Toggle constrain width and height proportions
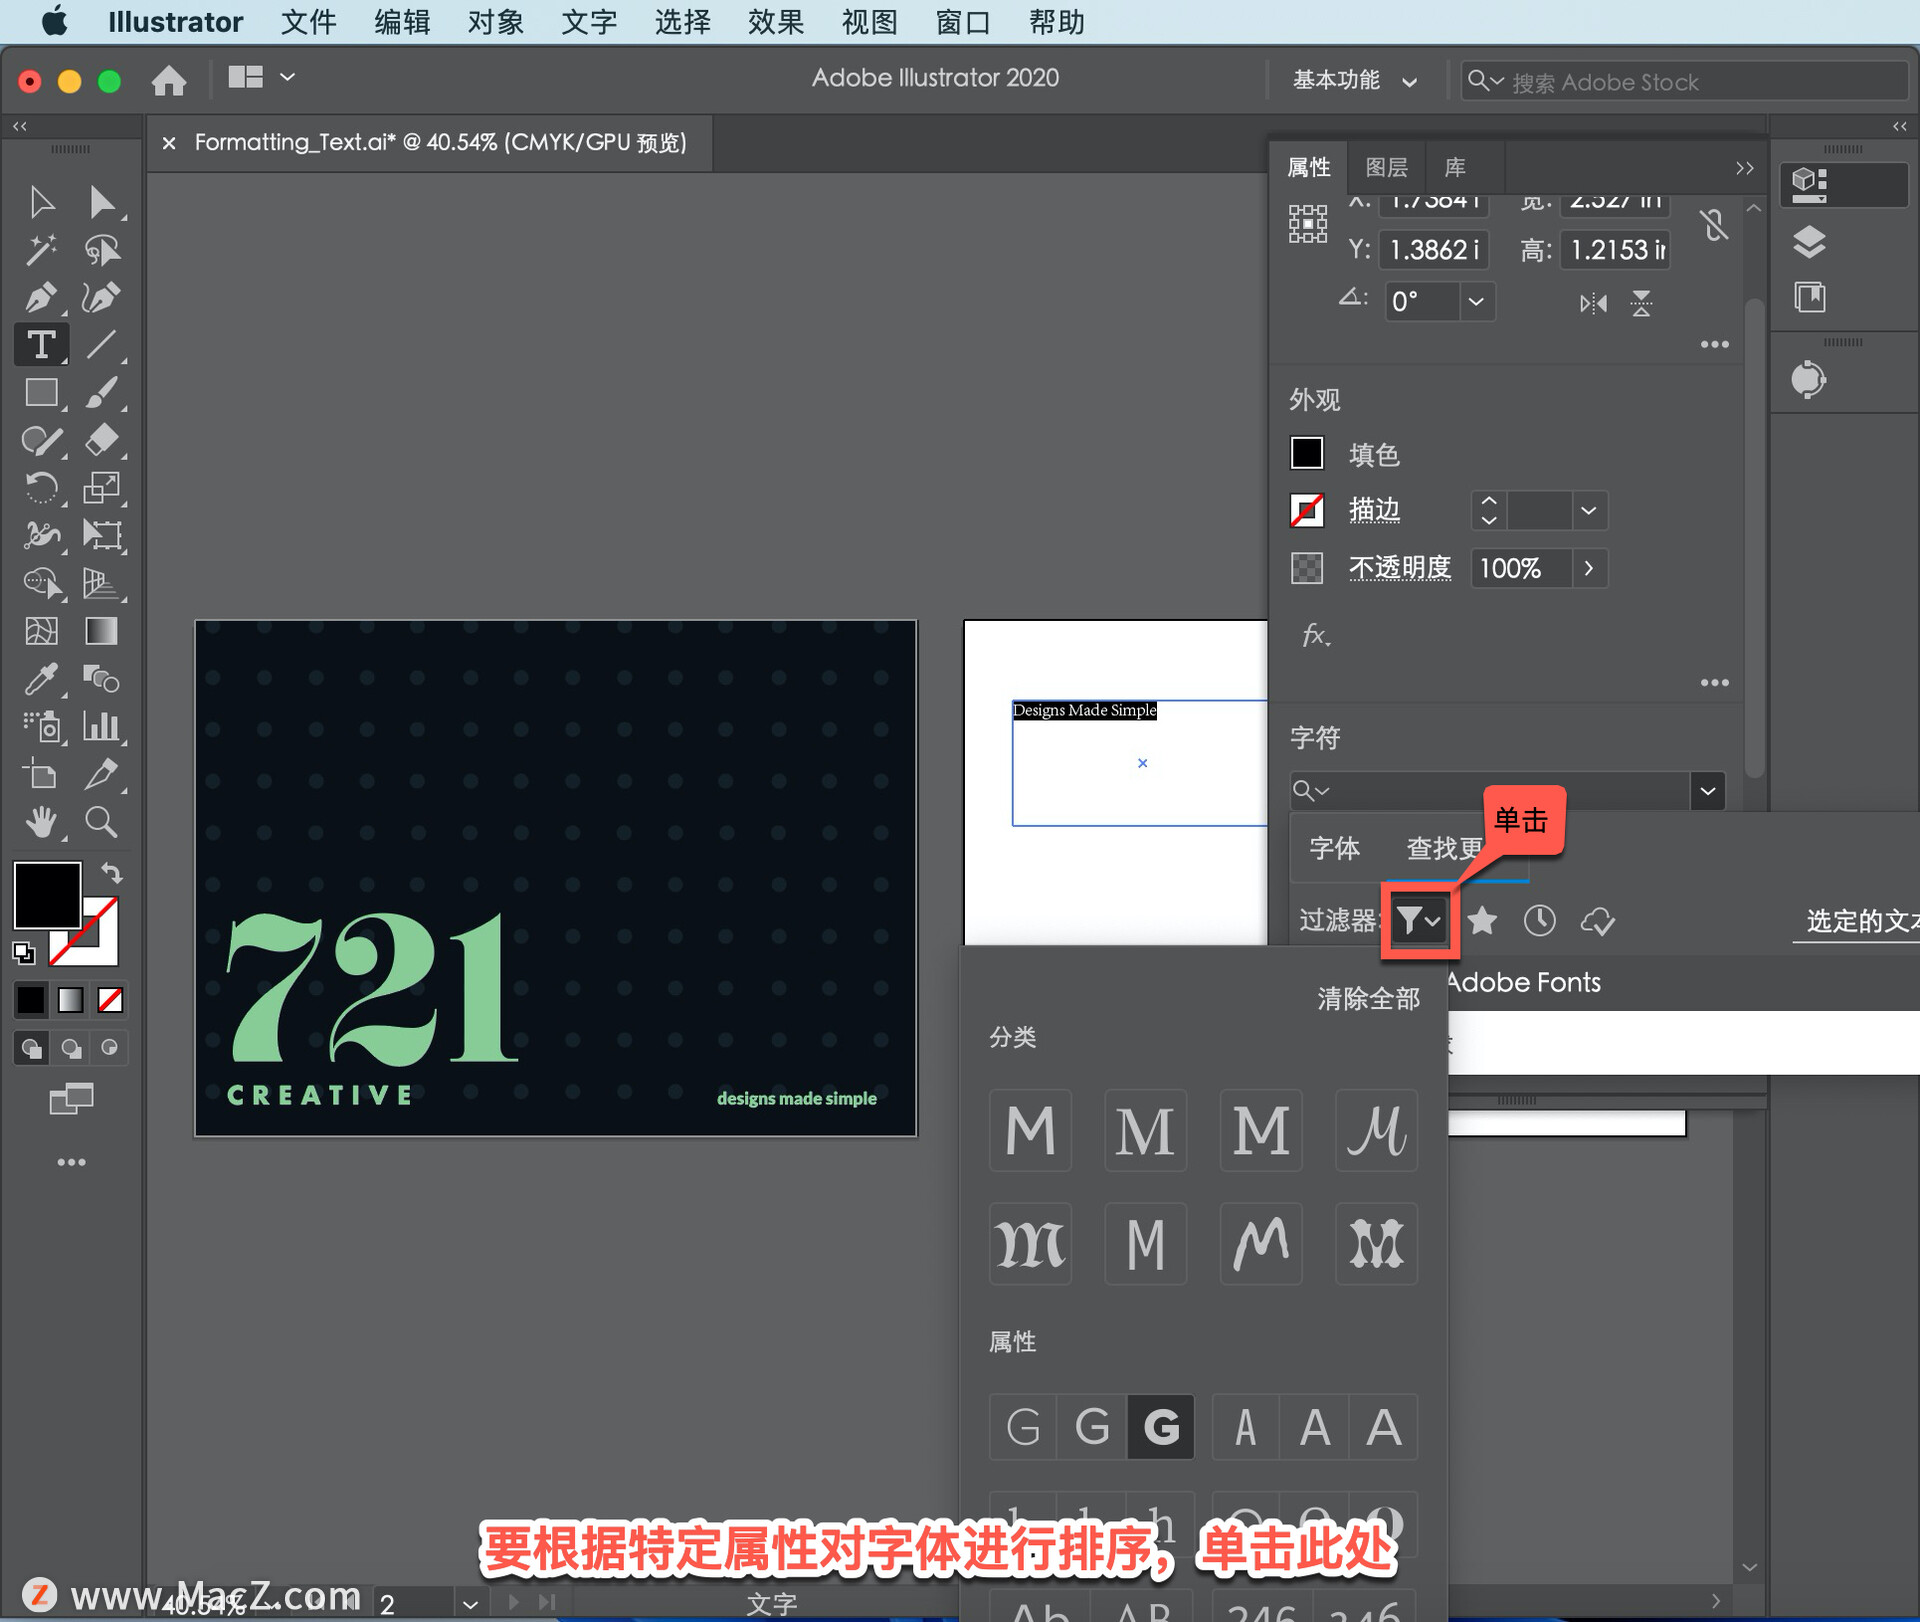Image resolution: width=1920 pixels, height=1622 pixels. [1714, 225]
